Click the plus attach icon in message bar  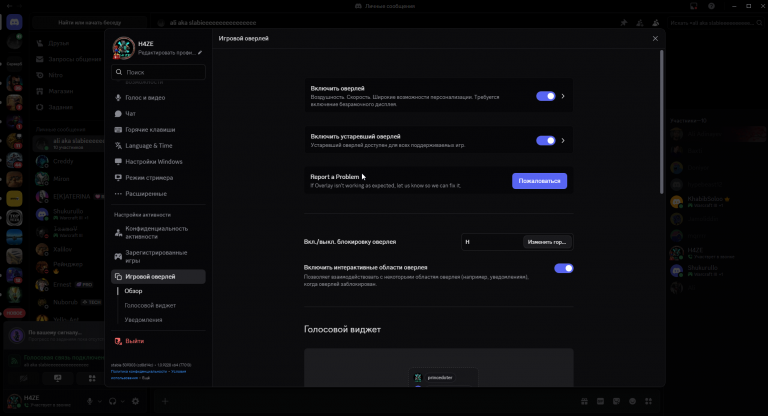(x=165, y=401)
